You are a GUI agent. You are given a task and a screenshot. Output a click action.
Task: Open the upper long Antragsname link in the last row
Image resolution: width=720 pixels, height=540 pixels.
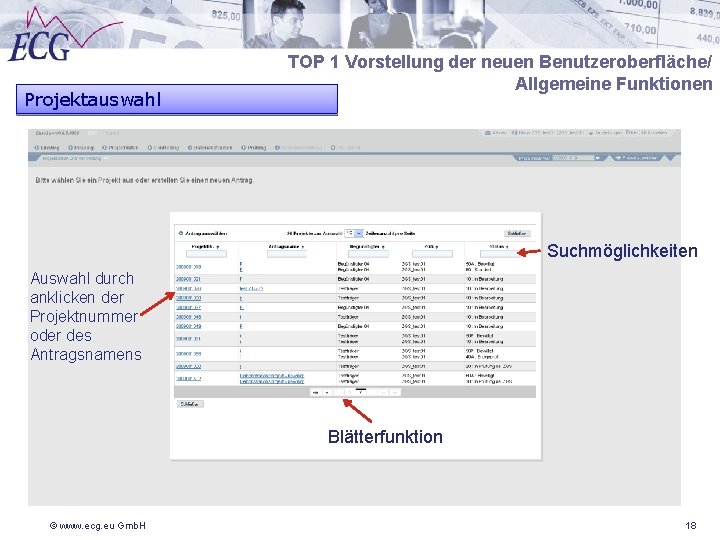click(x=271, y=376)
